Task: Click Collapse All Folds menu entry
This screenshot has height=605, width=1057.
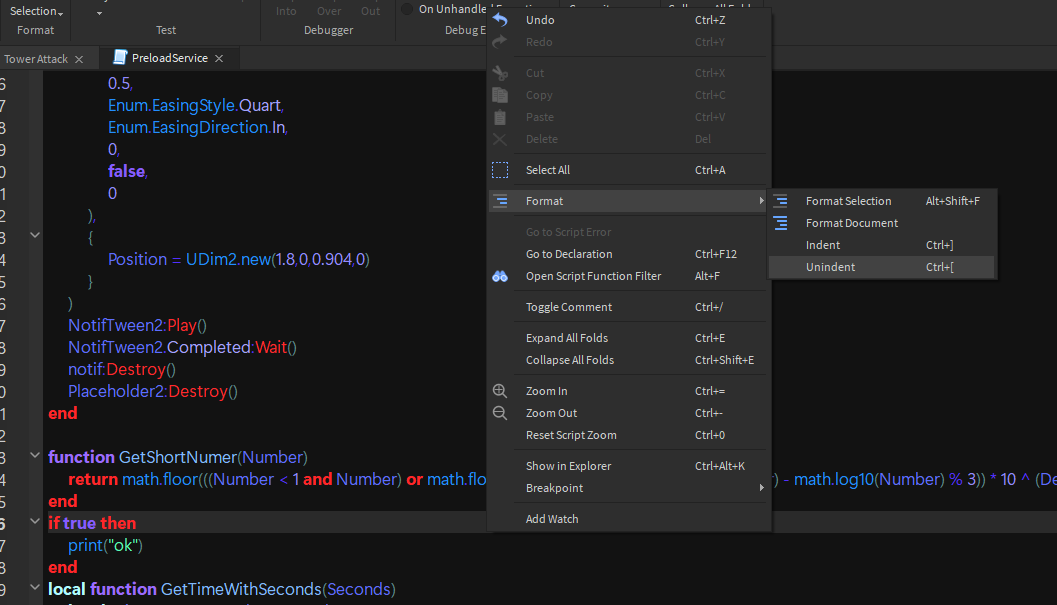Action: 570,360
